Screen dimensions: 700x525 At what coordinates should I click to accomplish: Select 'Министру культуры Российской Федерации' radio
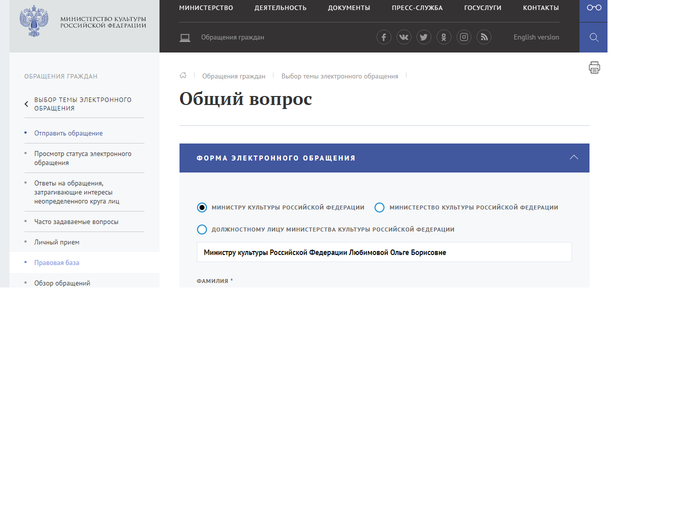[x=202, y=207]
